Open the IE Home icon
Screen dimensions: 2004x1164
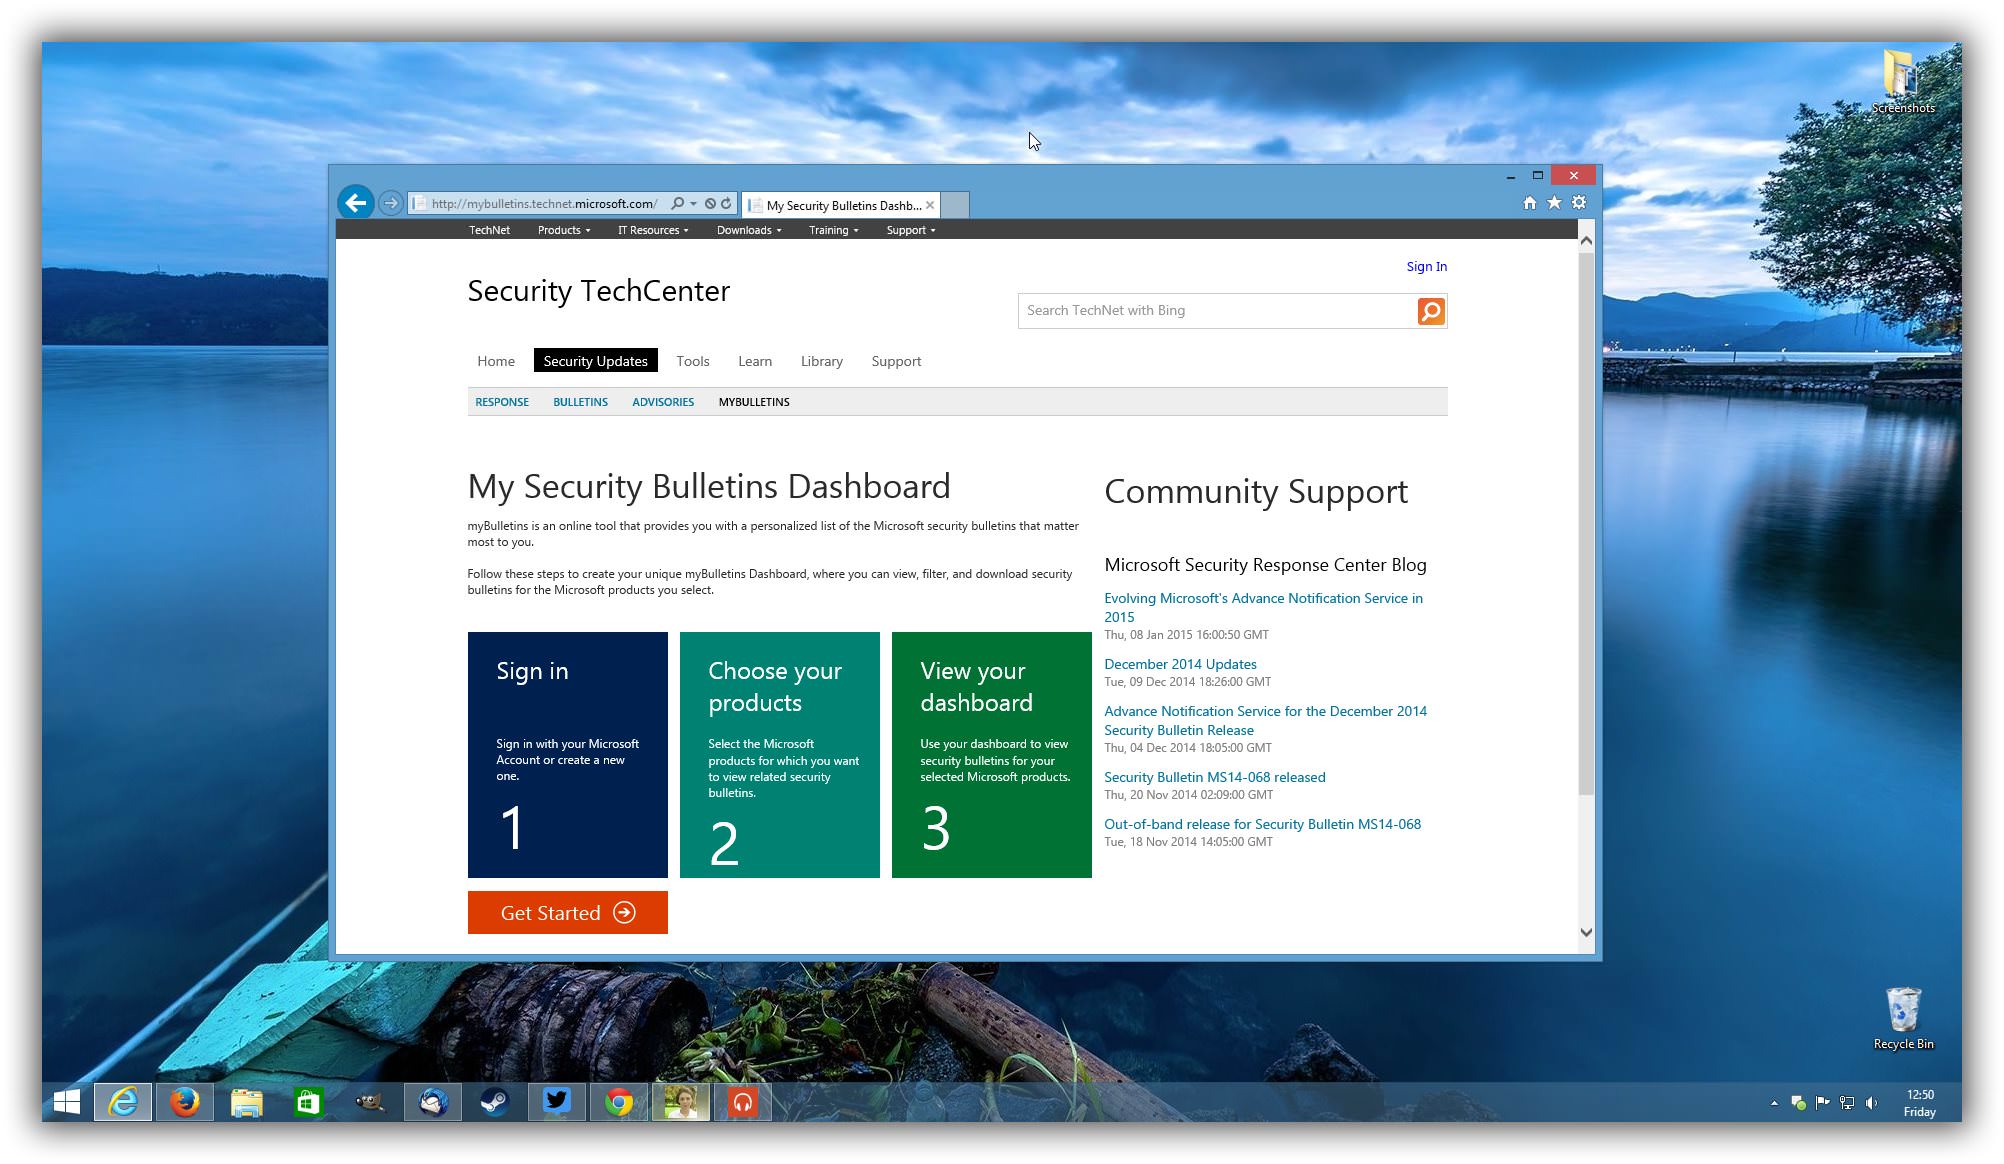1529,203
